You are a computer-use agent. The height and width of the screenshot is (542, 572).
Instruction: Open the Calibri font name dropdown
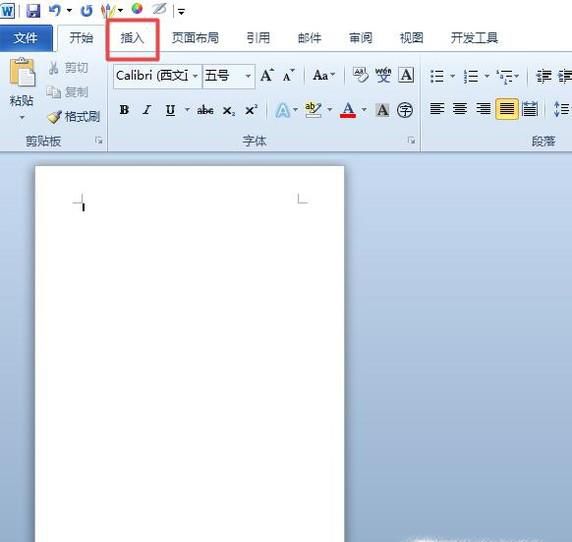click(x=195, y=76)
